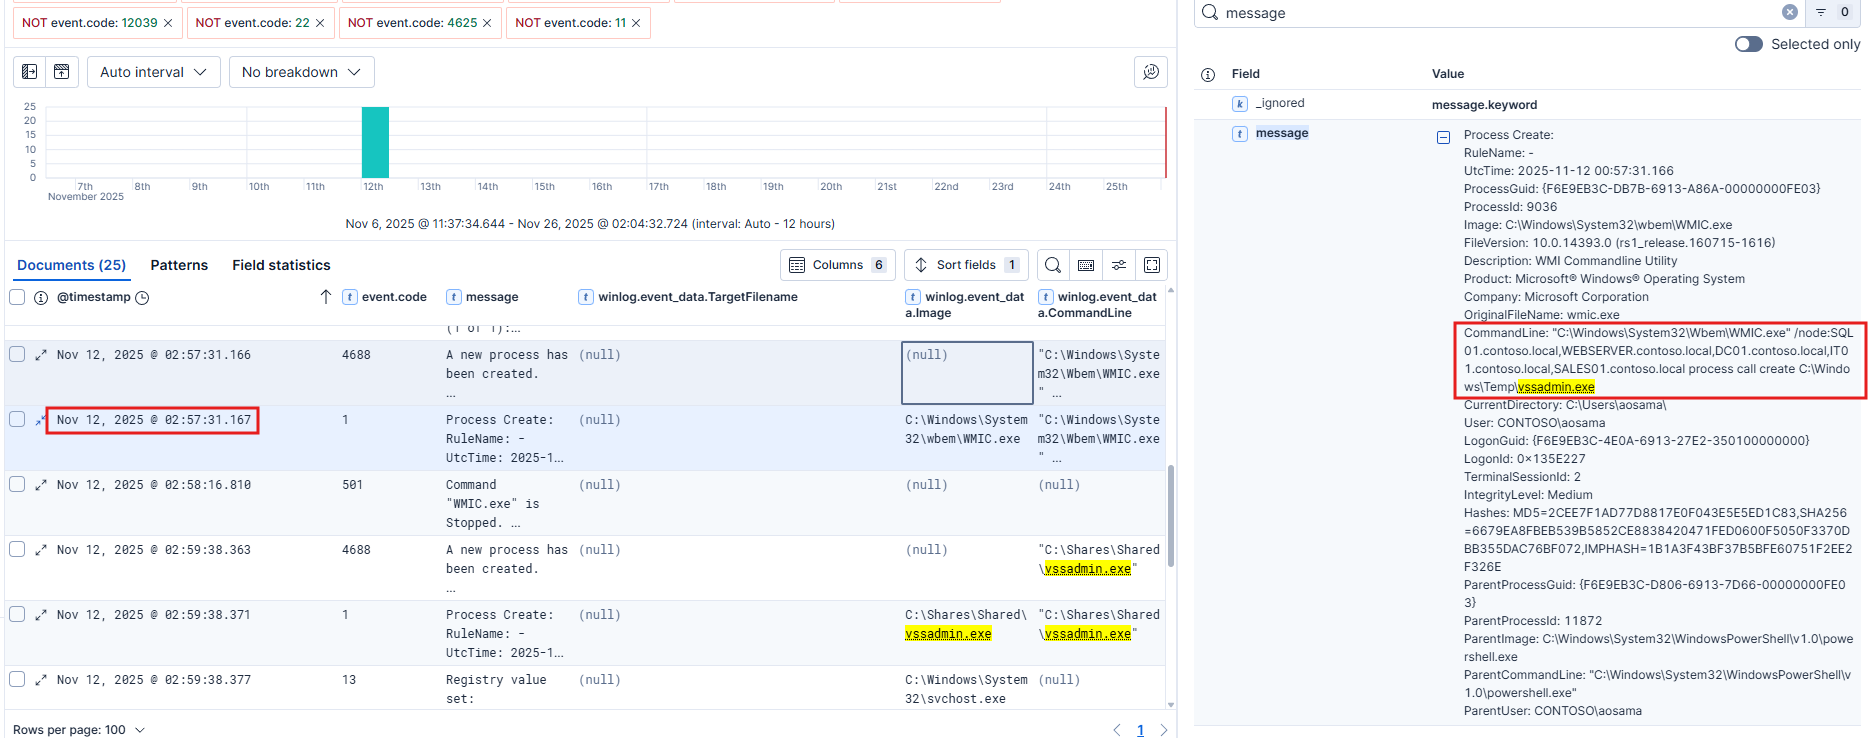The image size is (1874, 738).
Task: Collapse the message field value
Action: pos(1443,137)
